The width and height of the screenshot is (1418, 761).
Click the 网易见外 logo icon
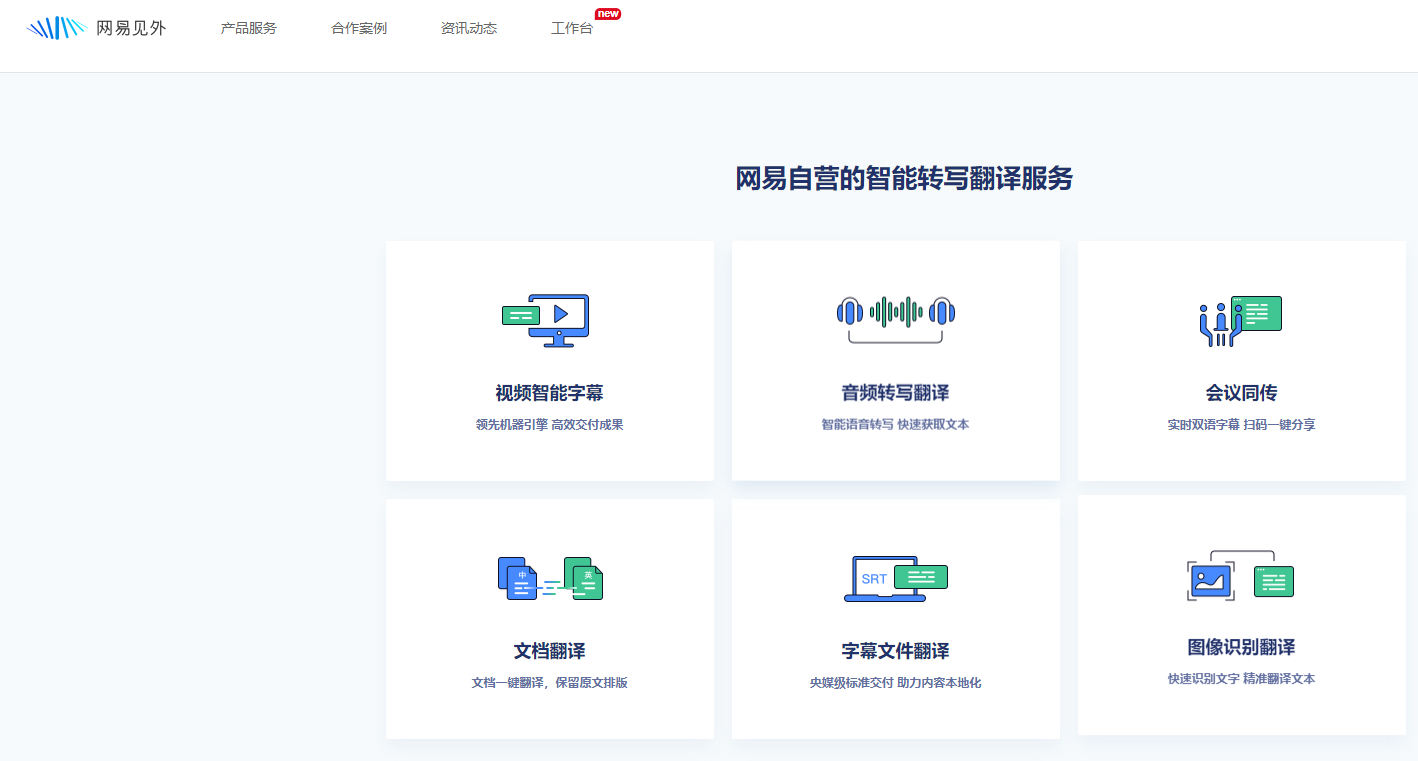pyautogui.click(x=56, y=28)
